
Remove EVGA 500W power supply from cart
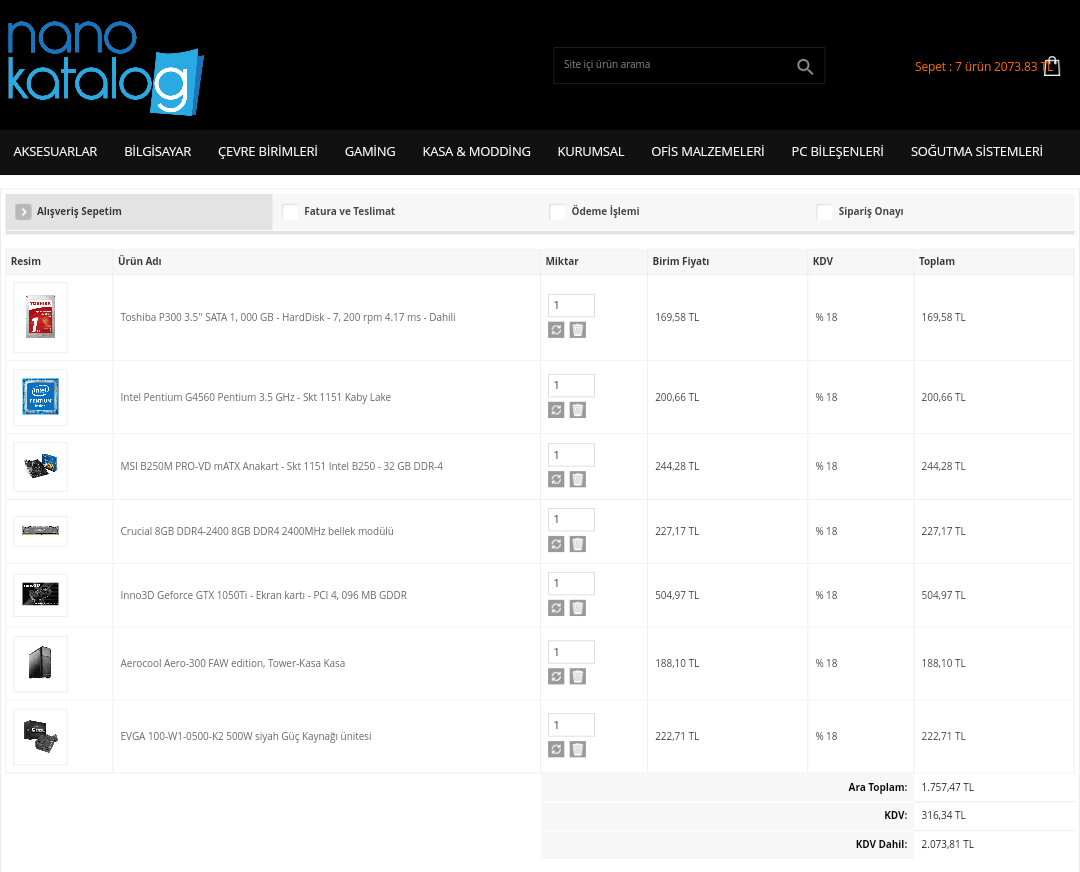(578, 749)
